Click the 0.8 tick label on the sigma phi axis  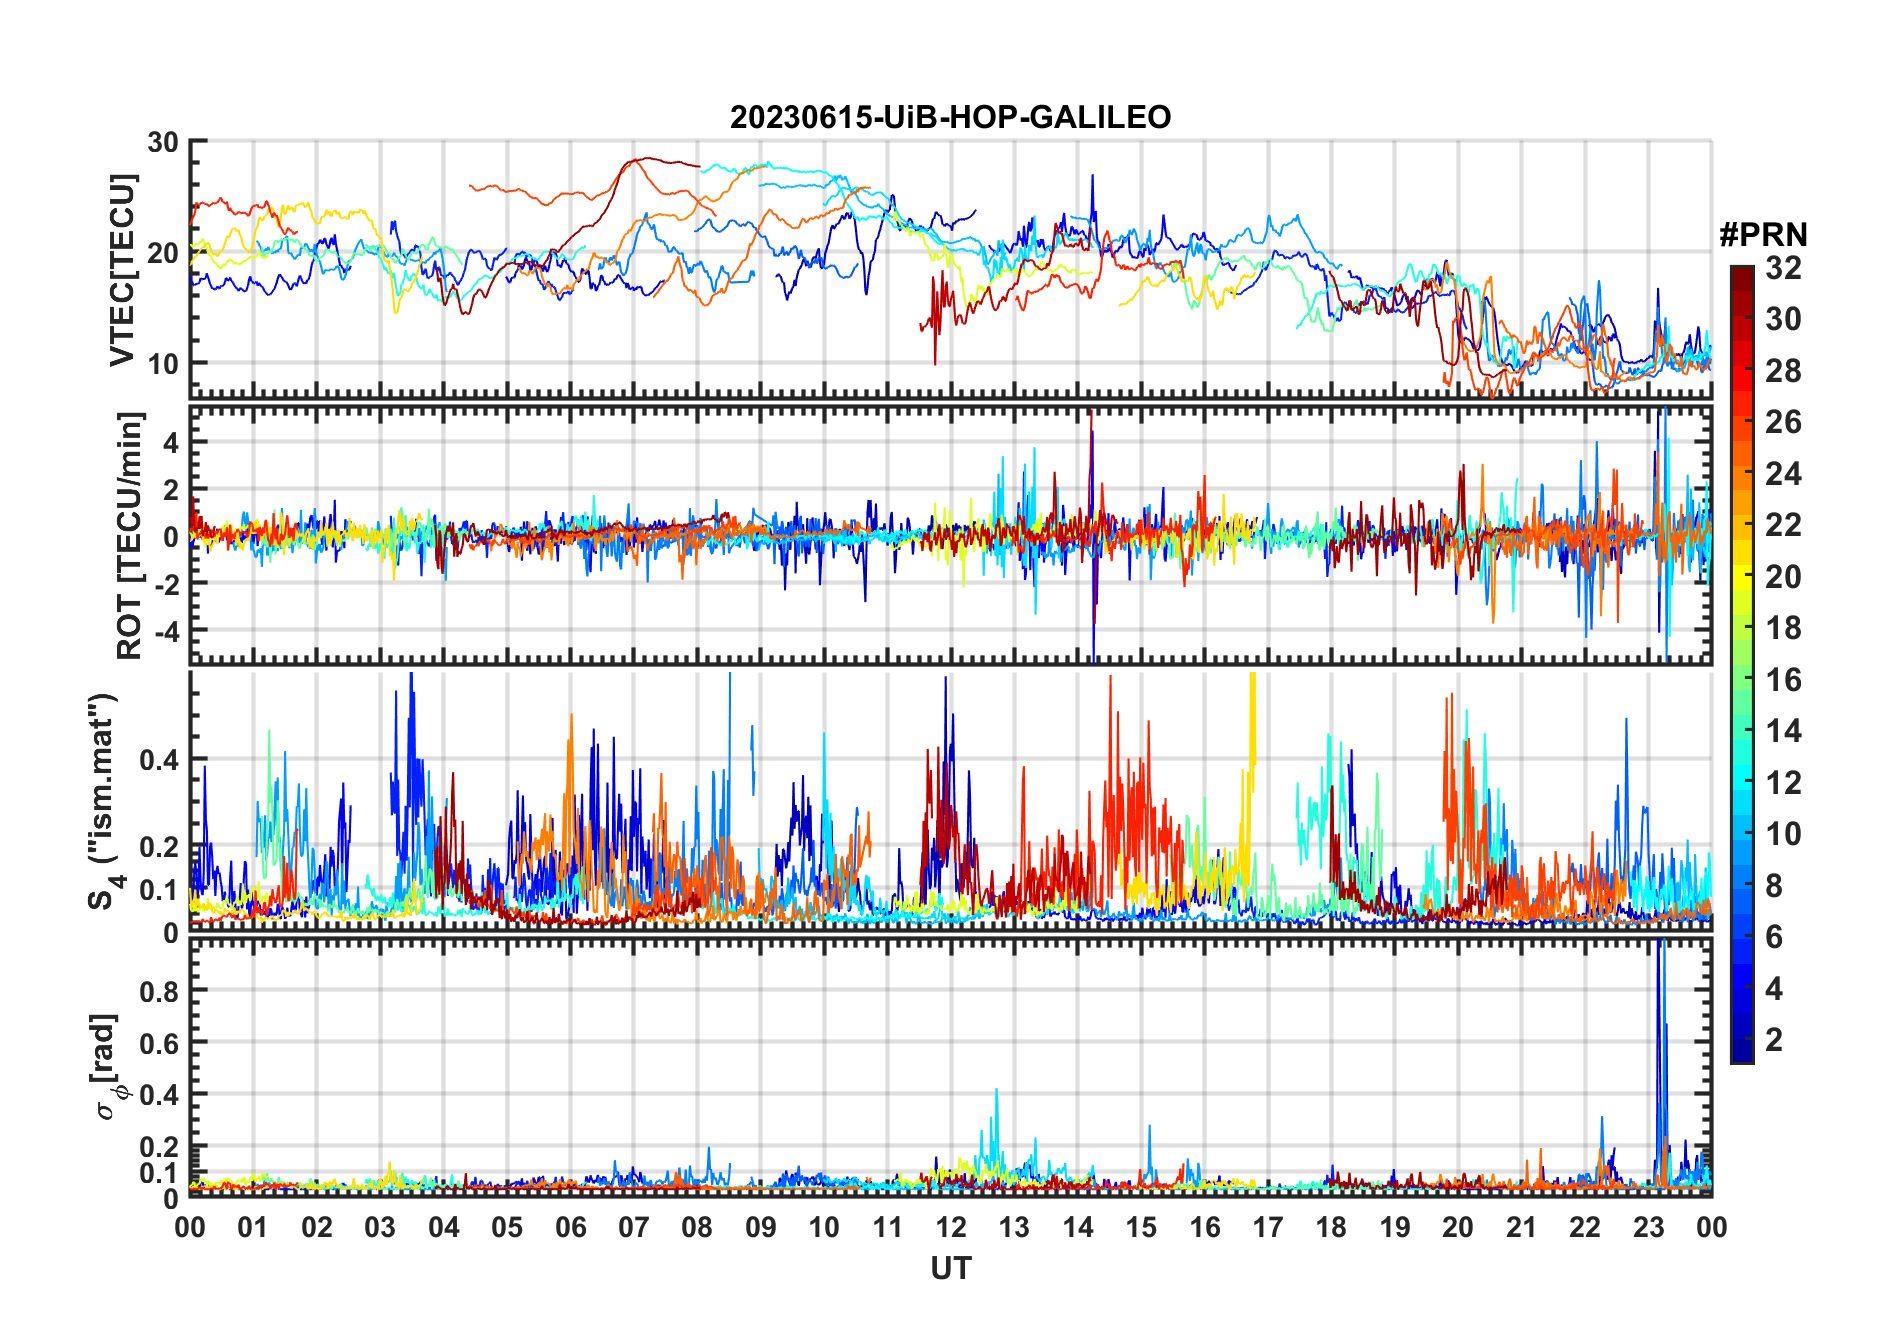[159, 991]
